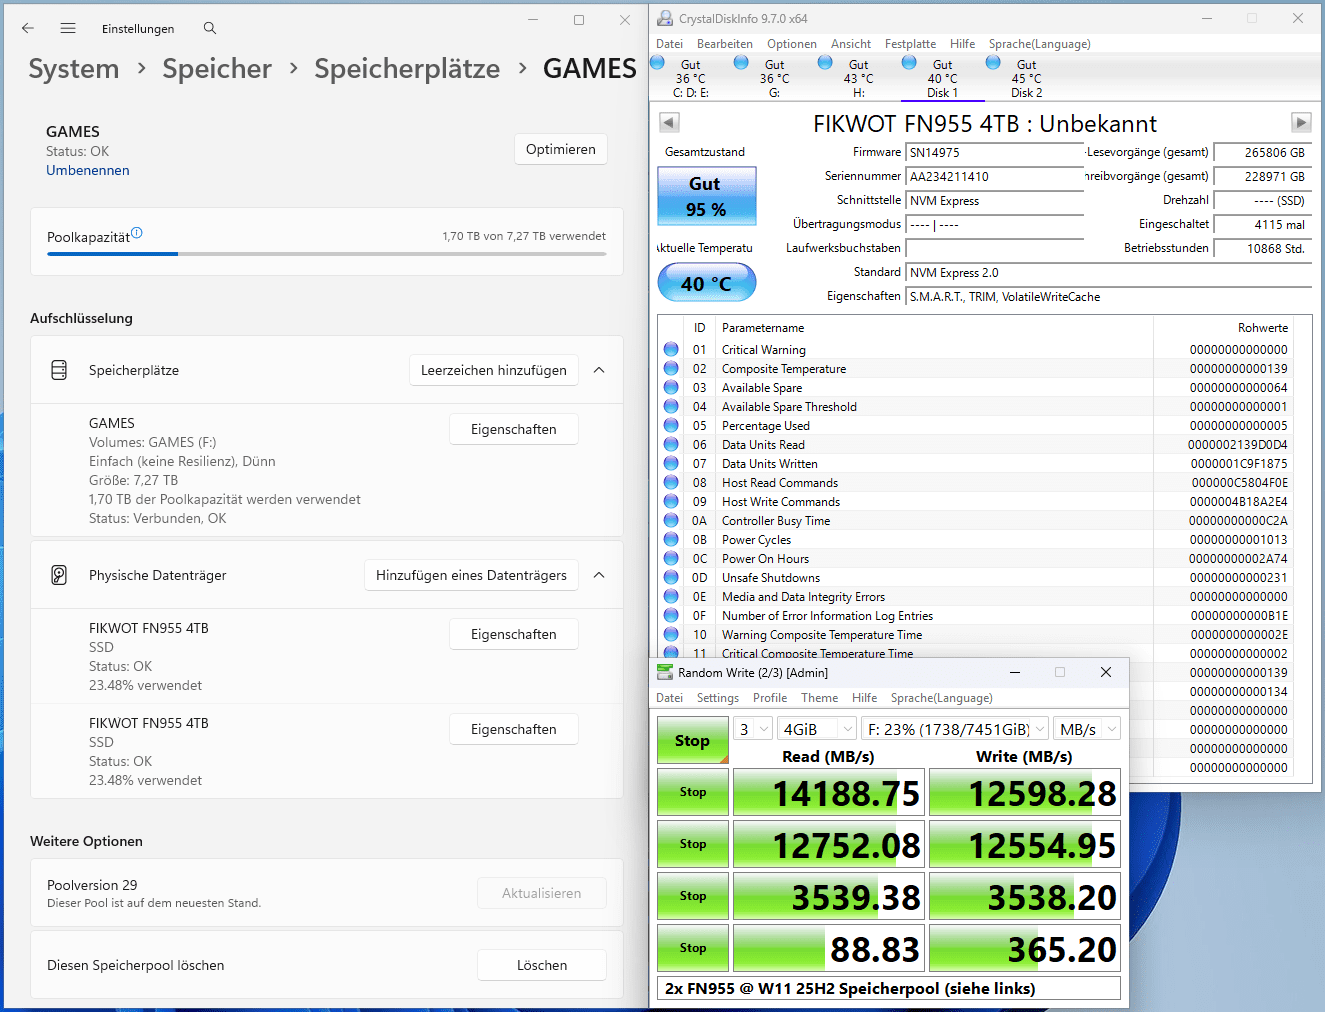Open the 4GiB test size dropdown

coord(818,729)
